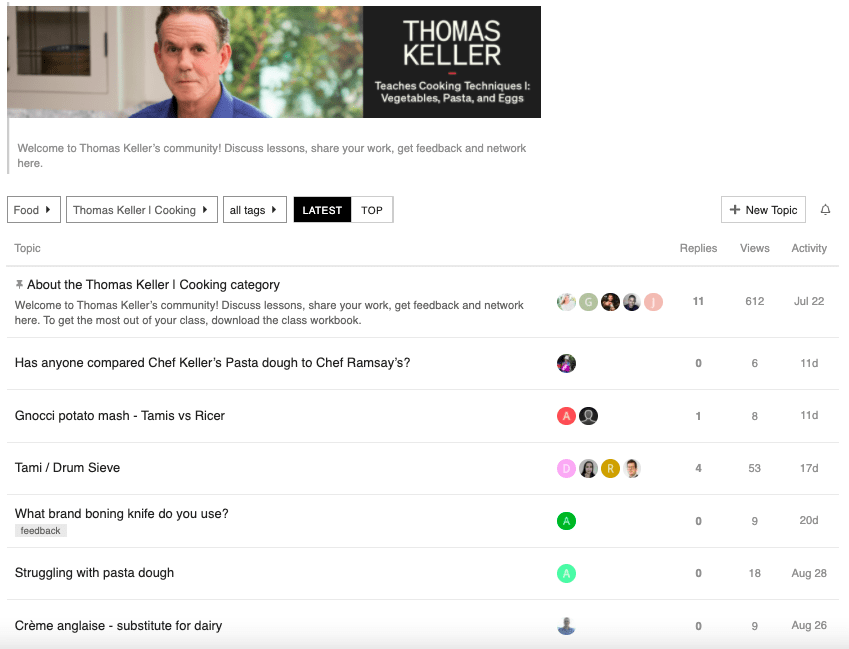Click the Topic column header
The height and width of the screenshot is (649, 849).
28,248
